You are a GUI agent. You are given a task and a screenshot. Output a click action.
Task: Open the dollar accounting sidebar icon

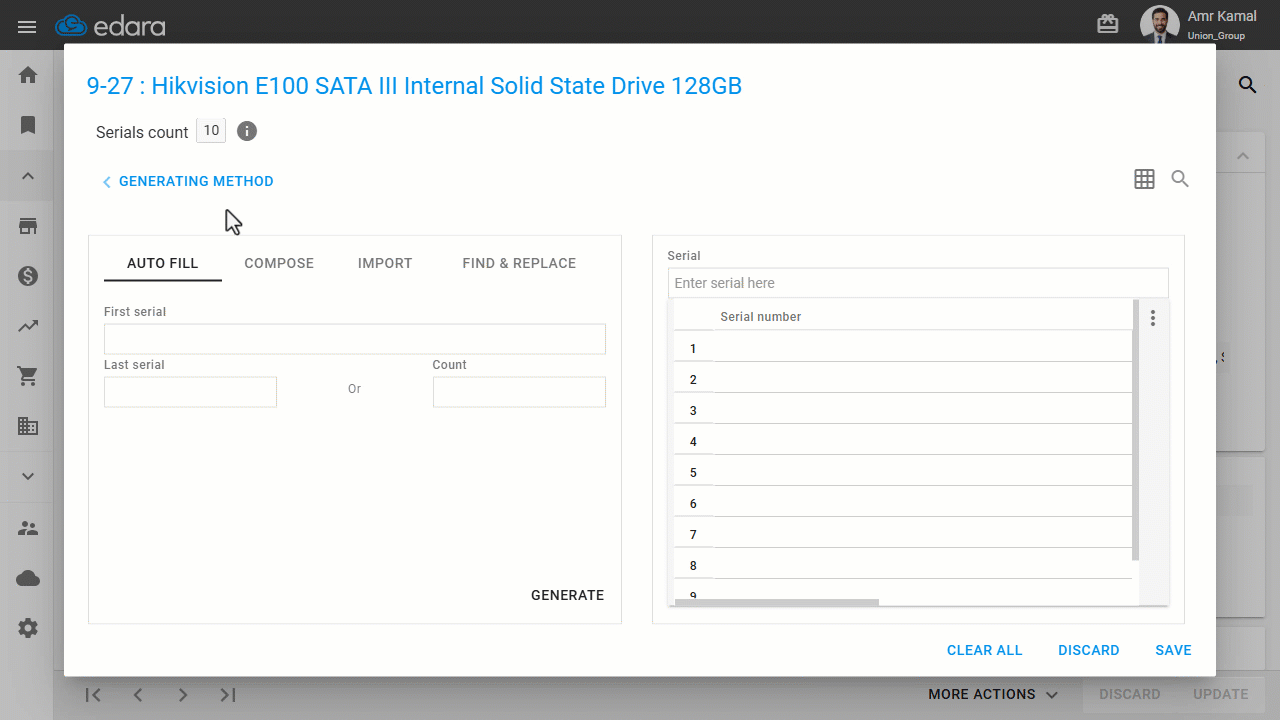[x=28, y=276]
